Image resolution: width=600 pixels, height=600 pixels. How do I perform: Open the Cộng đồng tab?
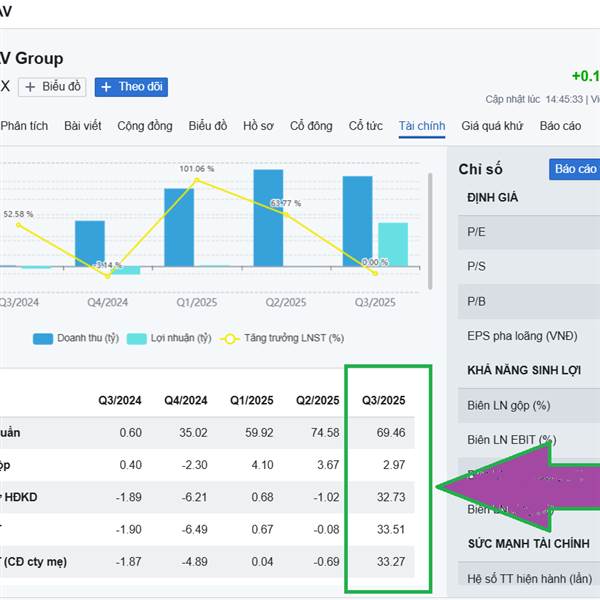(x=145, y=126)
